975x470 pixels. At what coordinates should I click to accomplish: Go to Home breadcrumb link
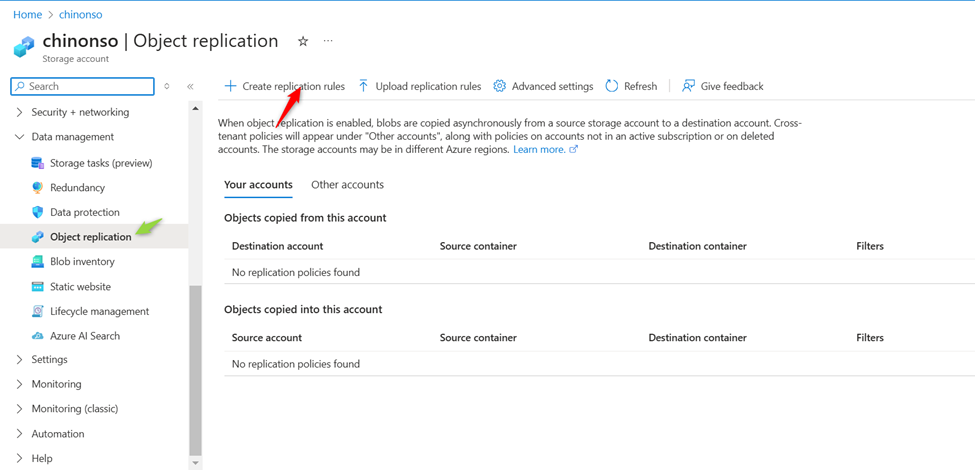27,14
